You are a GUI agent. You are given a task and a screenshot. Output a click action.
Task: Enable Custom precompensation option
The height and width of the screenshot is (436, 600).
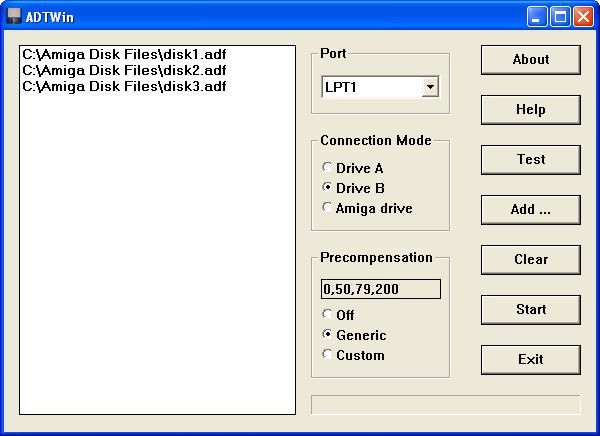[x=327, y=355]
